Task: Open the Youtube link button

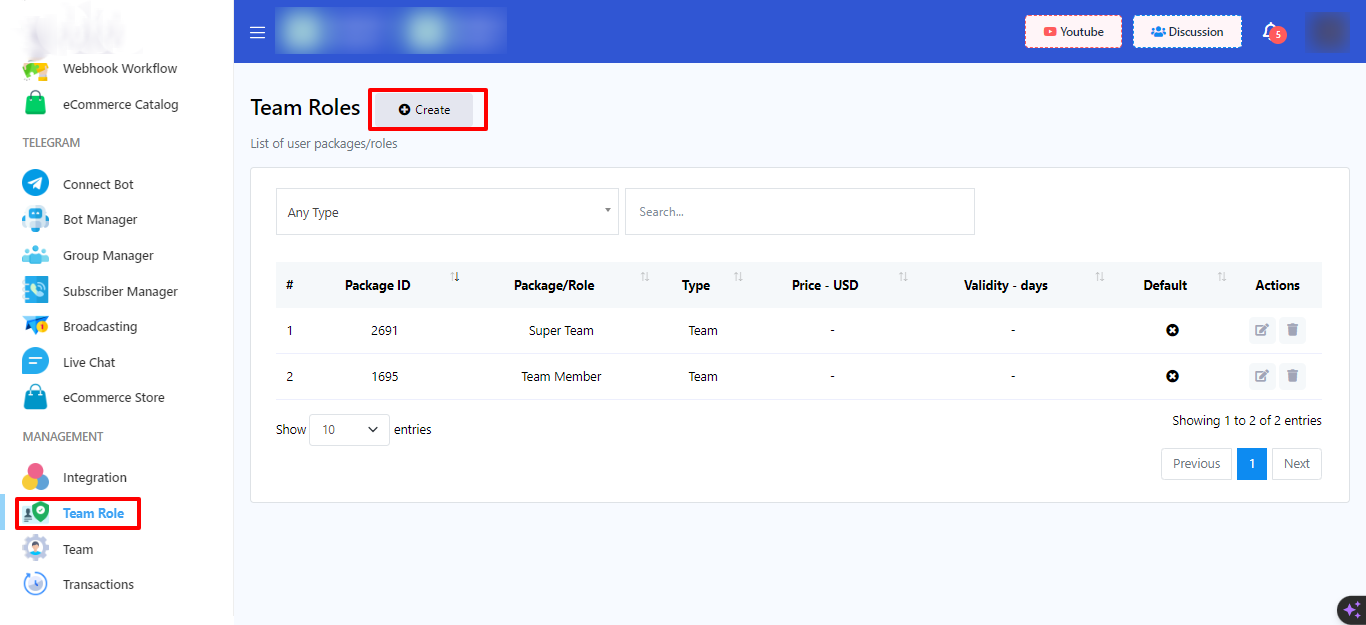Action: [x=1073, y=32]
